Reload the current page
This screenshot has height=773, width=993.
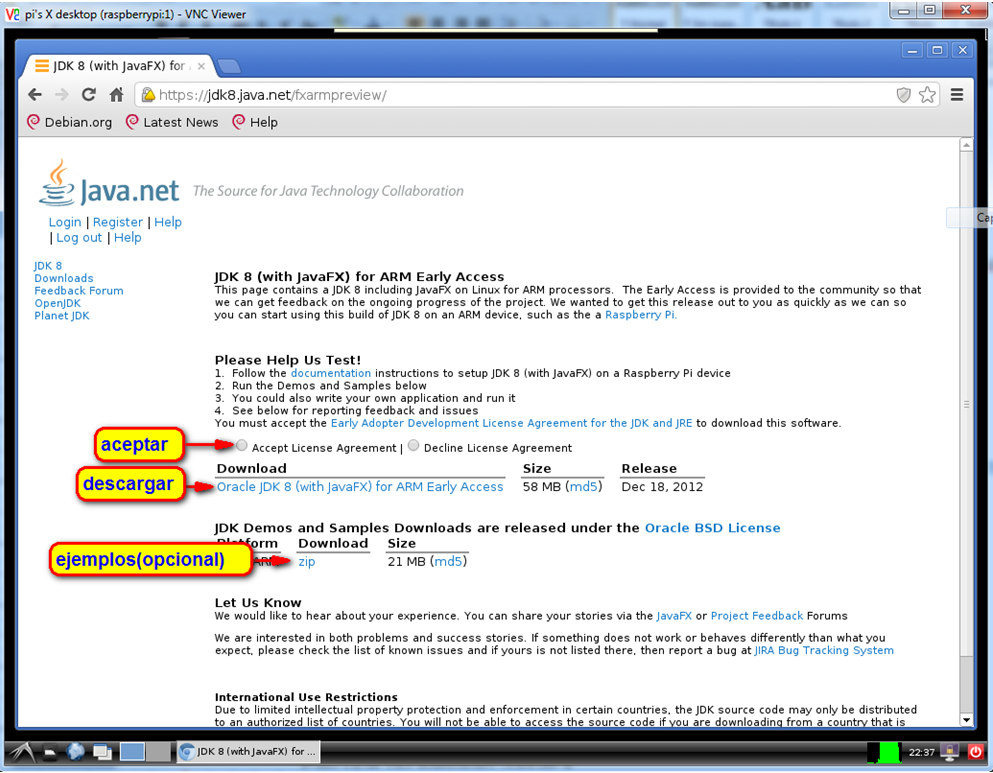[89, 95]
